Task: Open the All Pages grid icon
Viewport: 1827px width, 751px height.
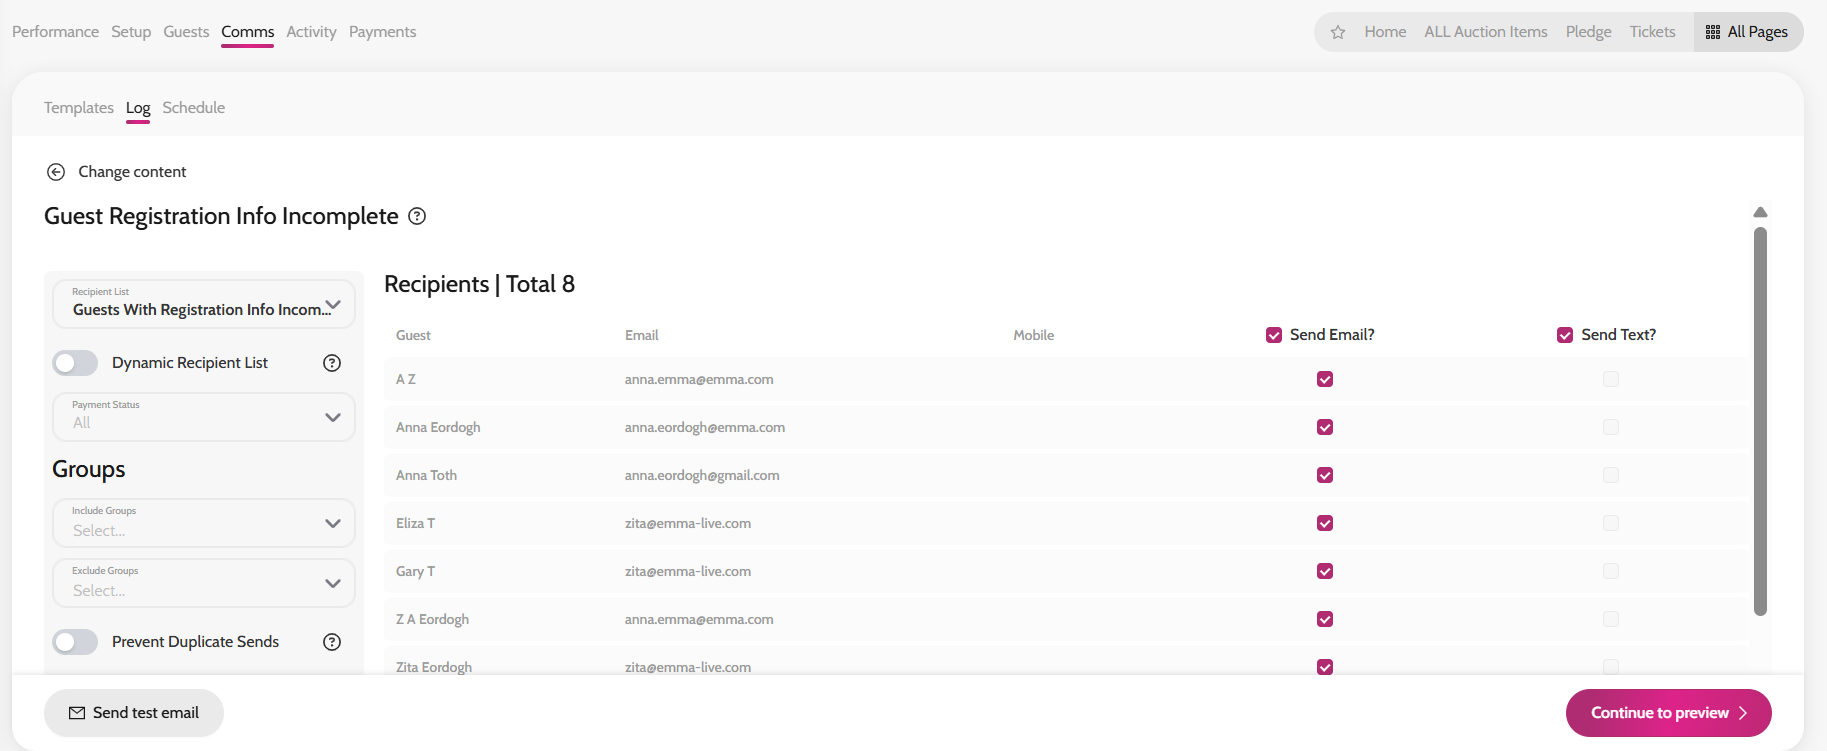Action: (x=1713, y=32)
